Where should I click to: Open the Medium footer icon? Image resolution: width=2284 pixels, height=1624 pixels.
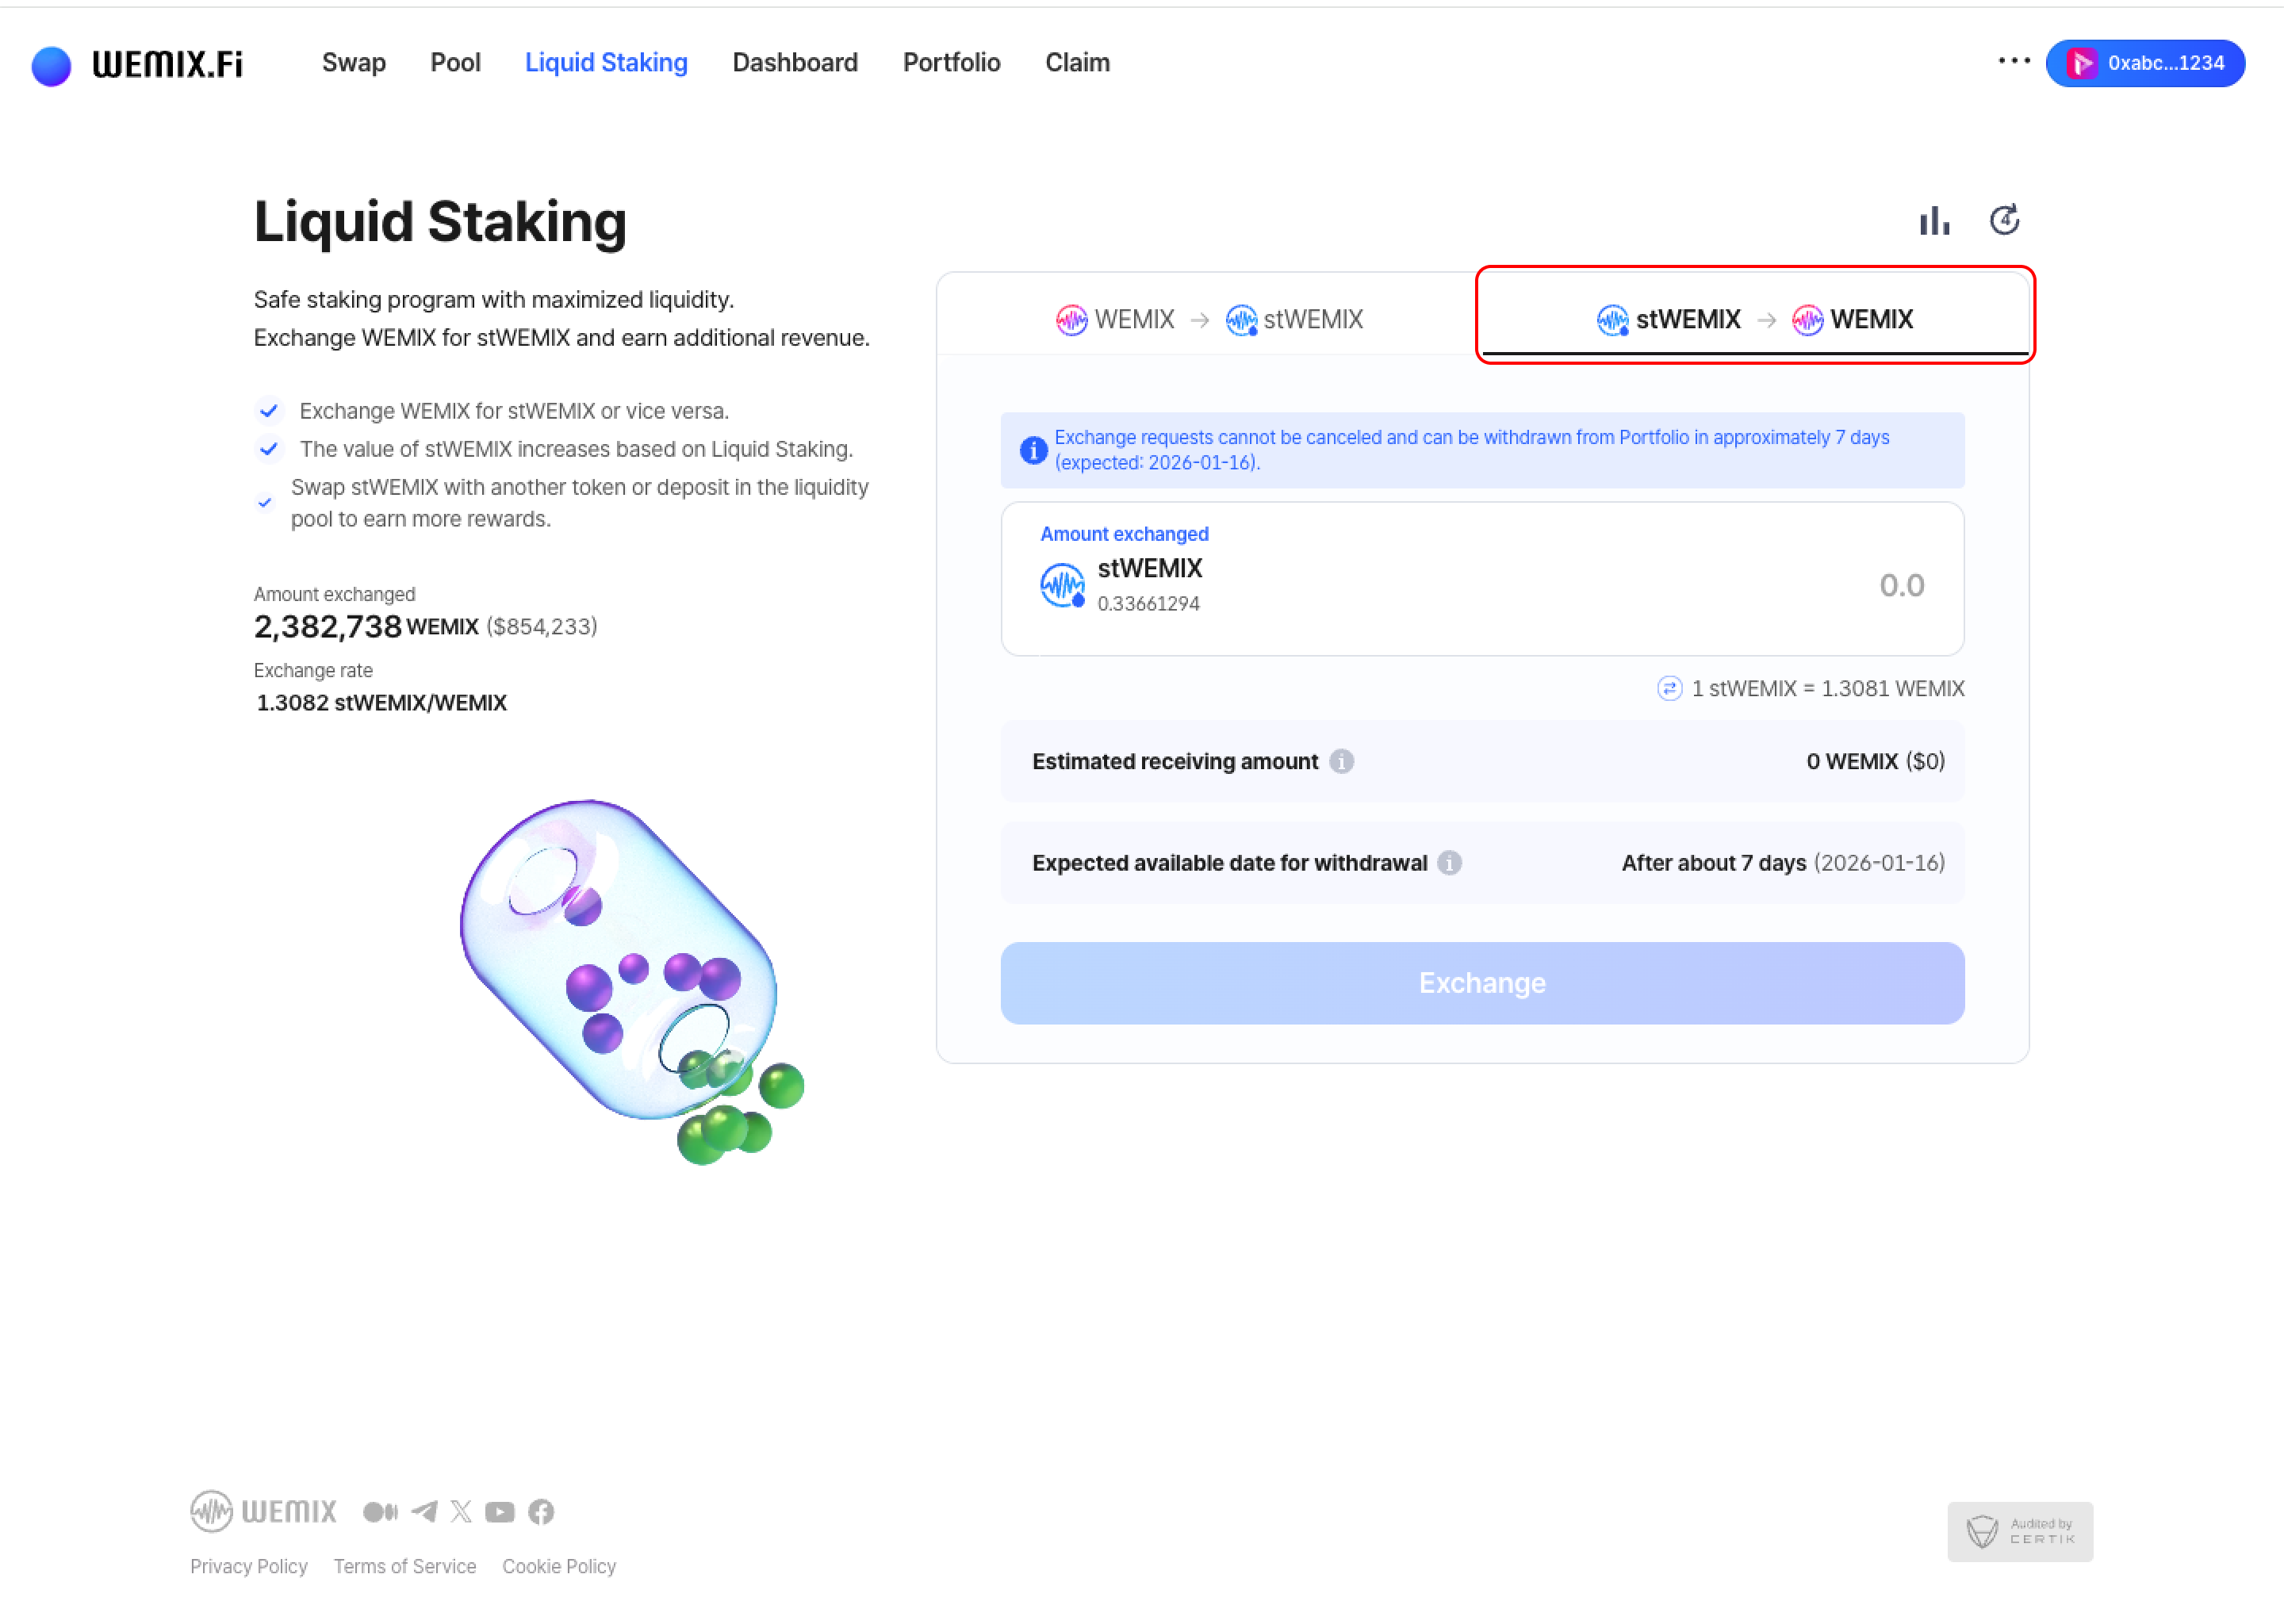380,1511
